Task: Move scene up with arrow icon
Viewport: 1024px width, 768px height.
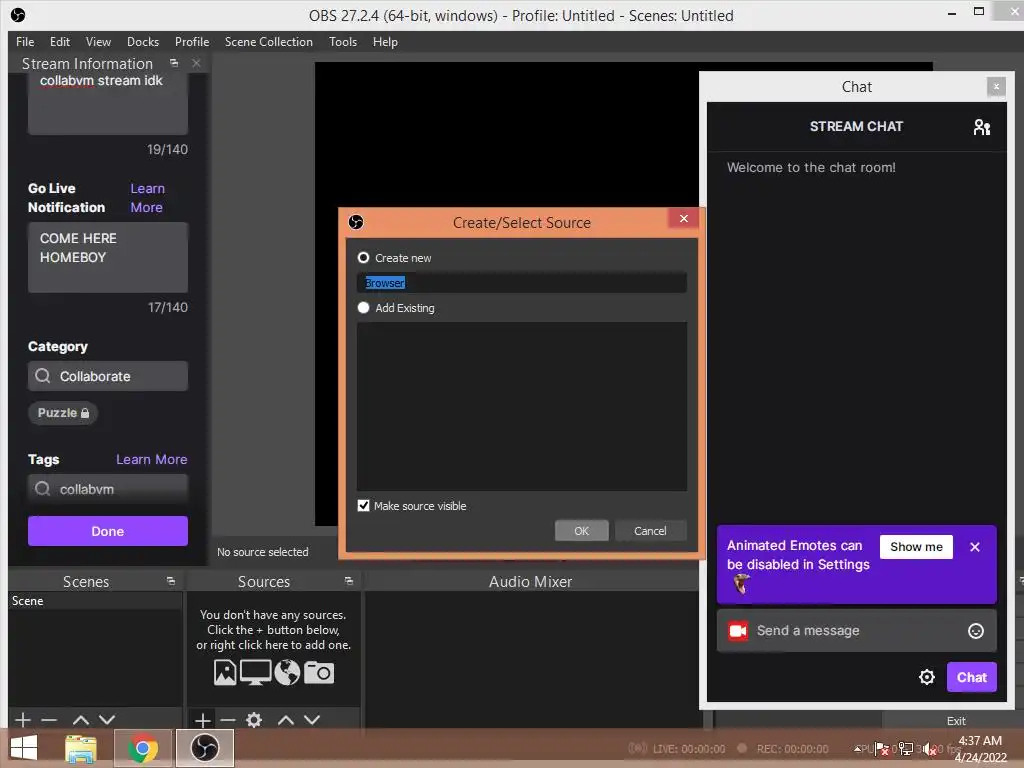Action: point(80,720)
